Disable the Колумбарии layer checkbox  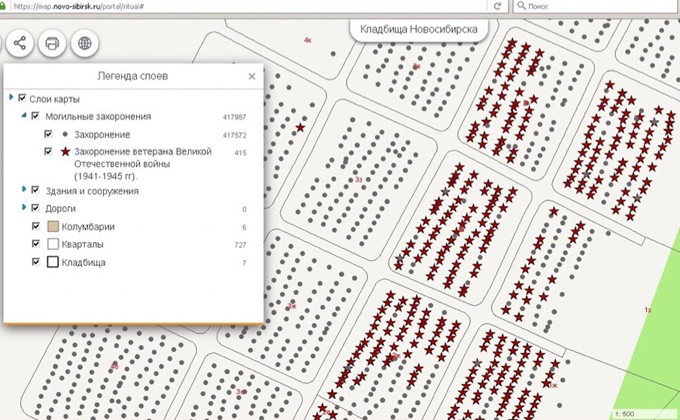coord(35,227)
